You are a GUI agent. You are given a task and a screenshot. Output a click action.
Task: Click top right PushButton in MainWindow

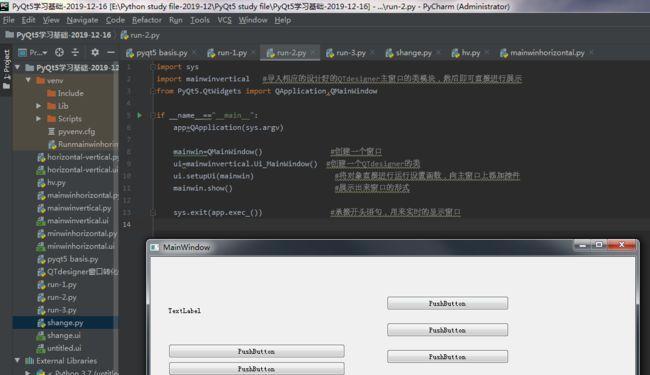(x=447, y=303)
